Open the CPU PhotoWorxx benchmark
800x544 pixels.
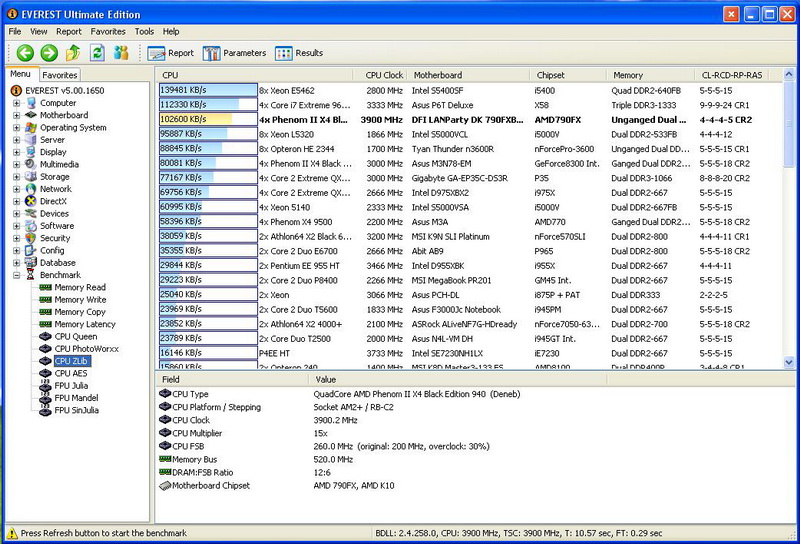point(86,349)
